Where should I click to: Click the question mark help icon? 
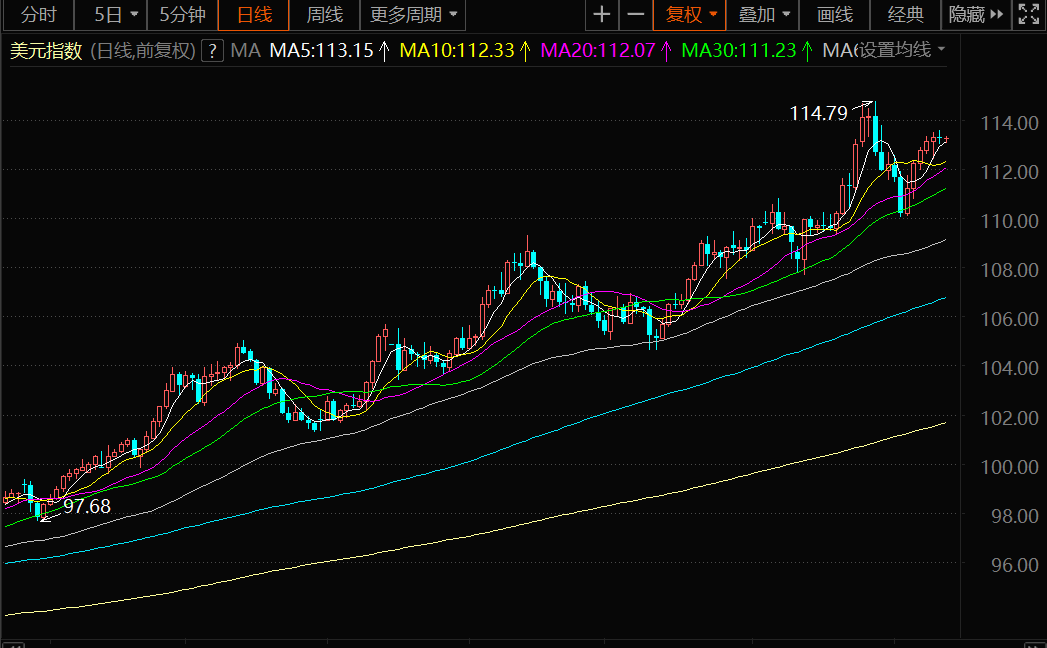pos(211,51)
